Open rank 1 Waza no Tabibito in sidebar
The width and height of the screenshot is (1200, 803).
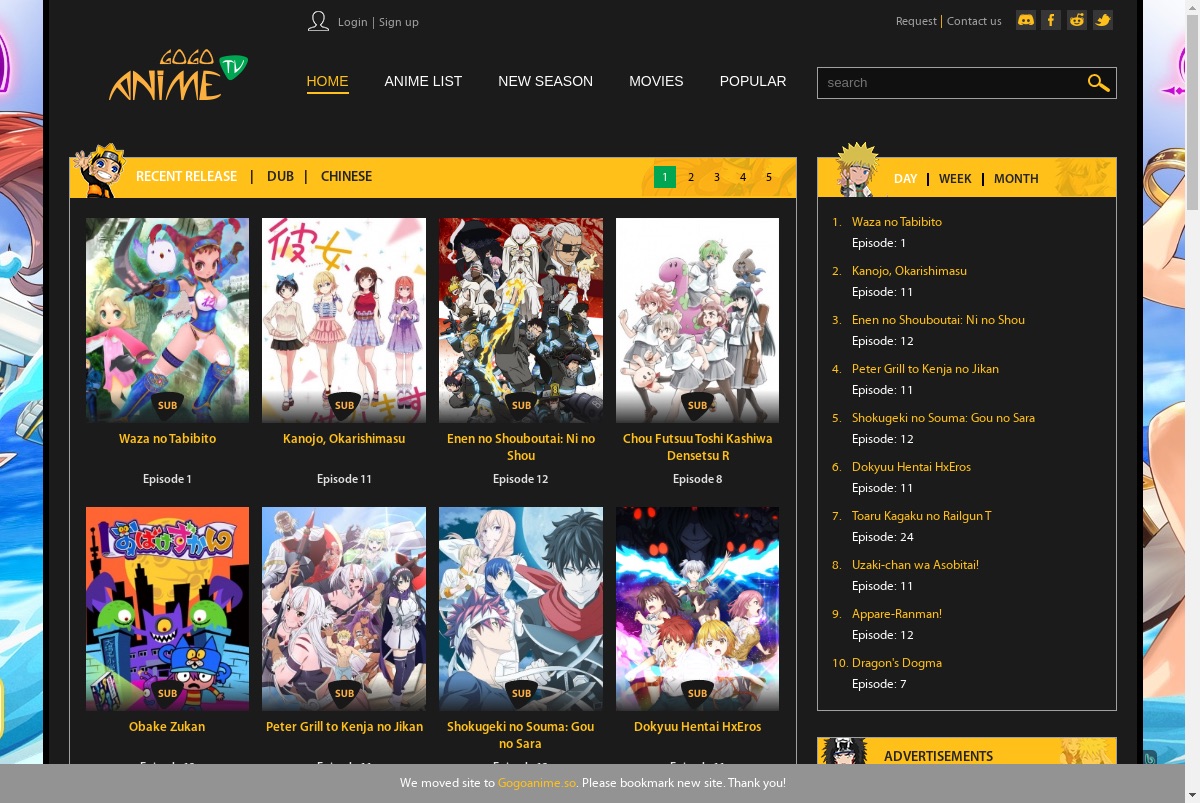coord(897,222)
